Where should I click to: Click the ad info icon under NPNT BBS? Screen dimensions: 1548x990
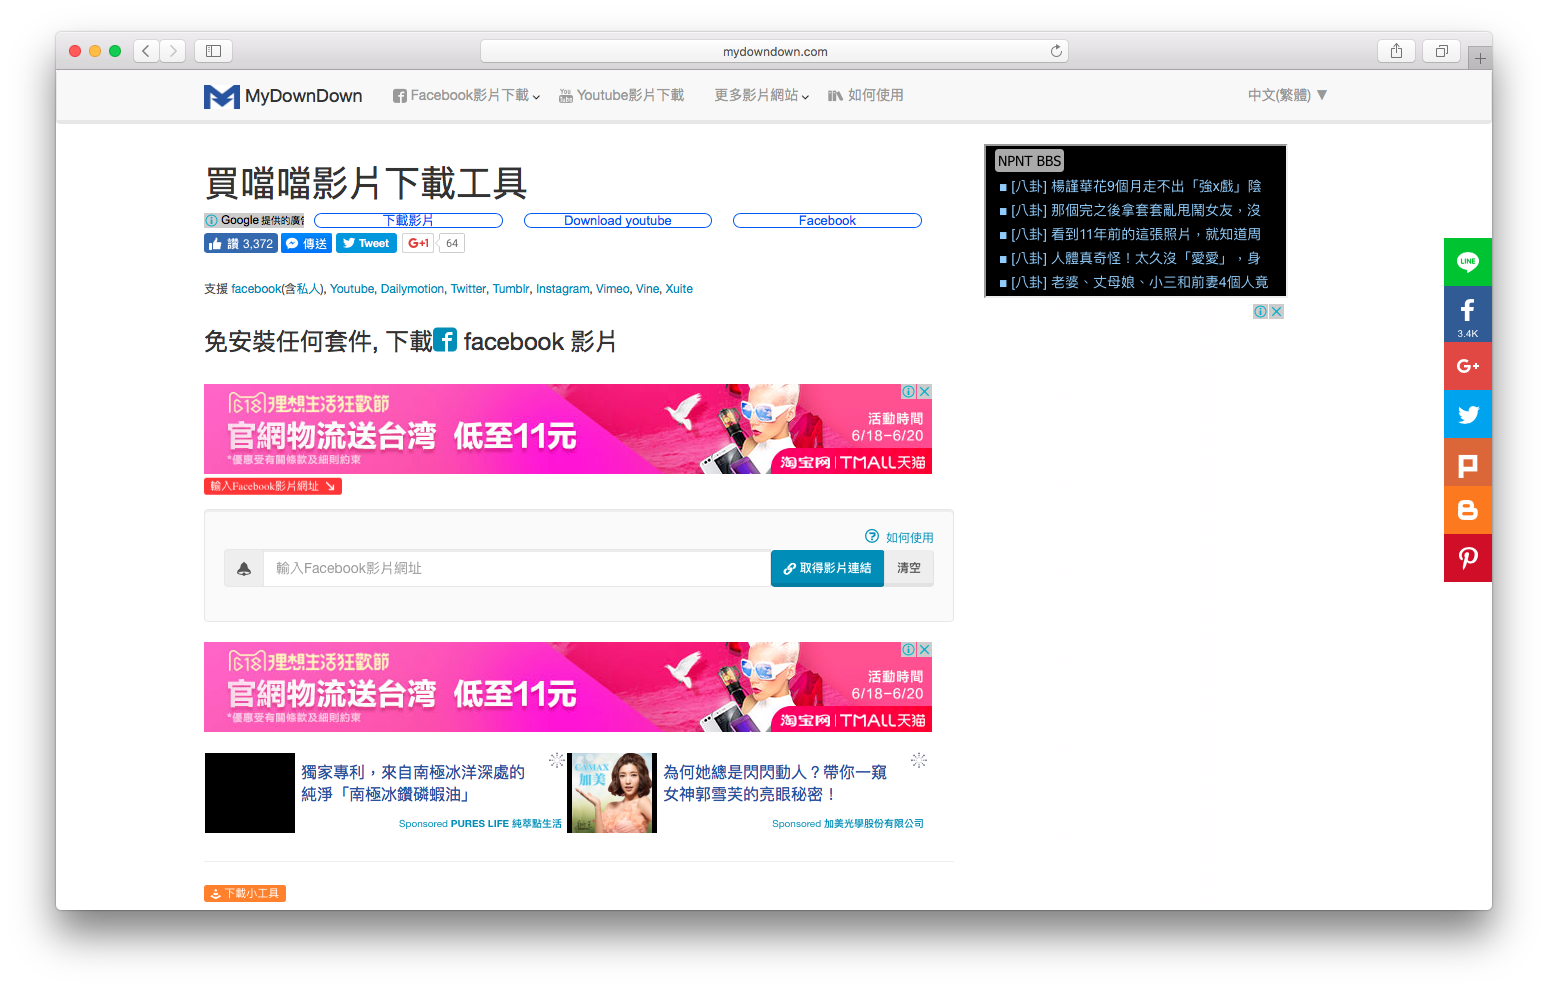(x=1261, y=312)
